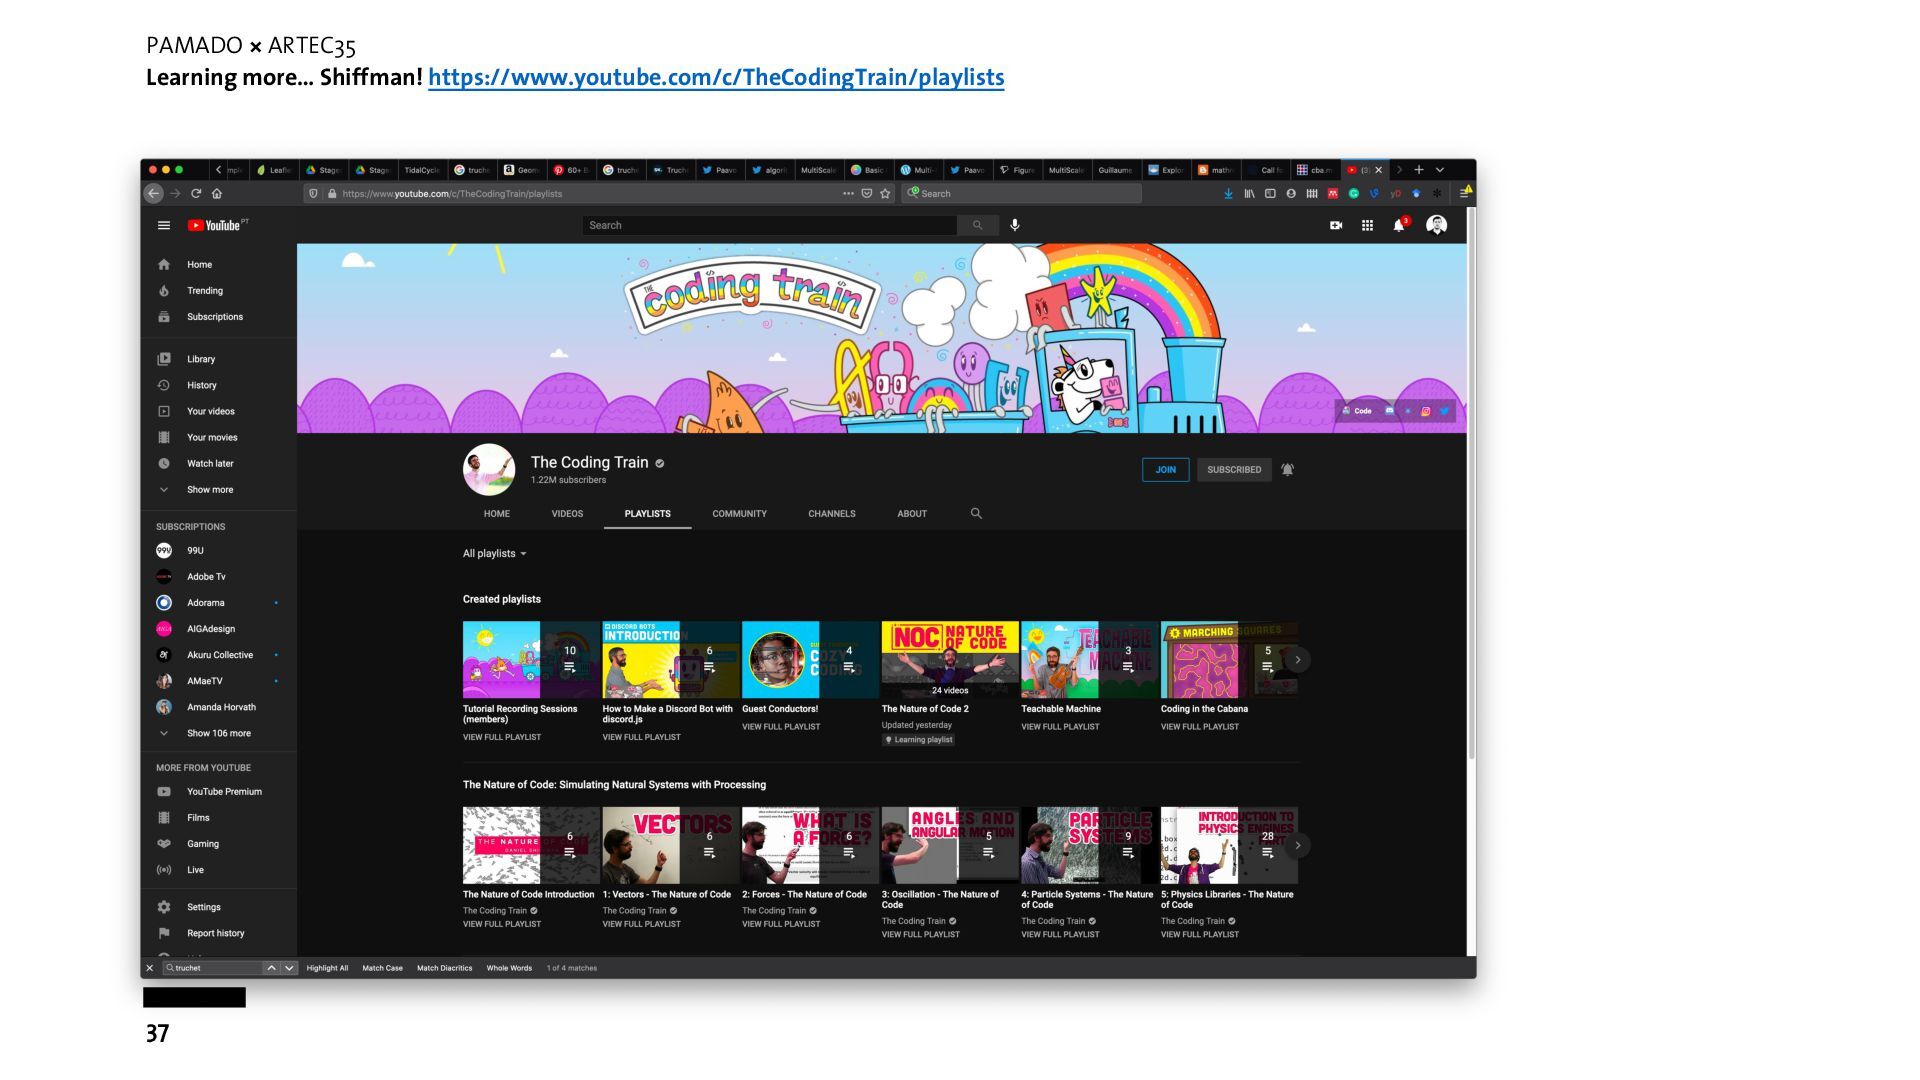View full playlist for Guest Conductors!
This screenshot has width=1920, height=1080.
pyautogui.click(x=781, y=727)
